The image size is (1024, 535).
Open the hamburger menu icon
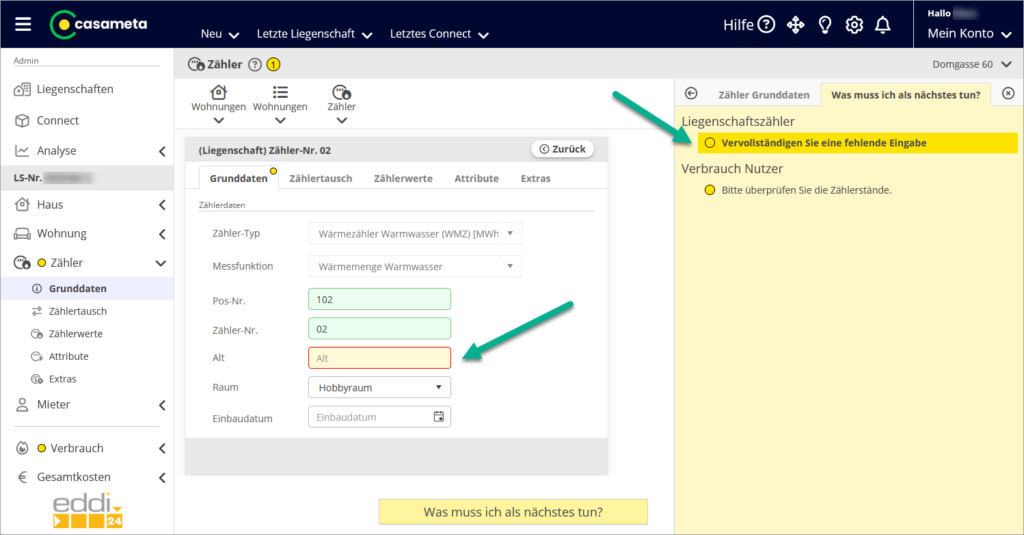(24, 25)
